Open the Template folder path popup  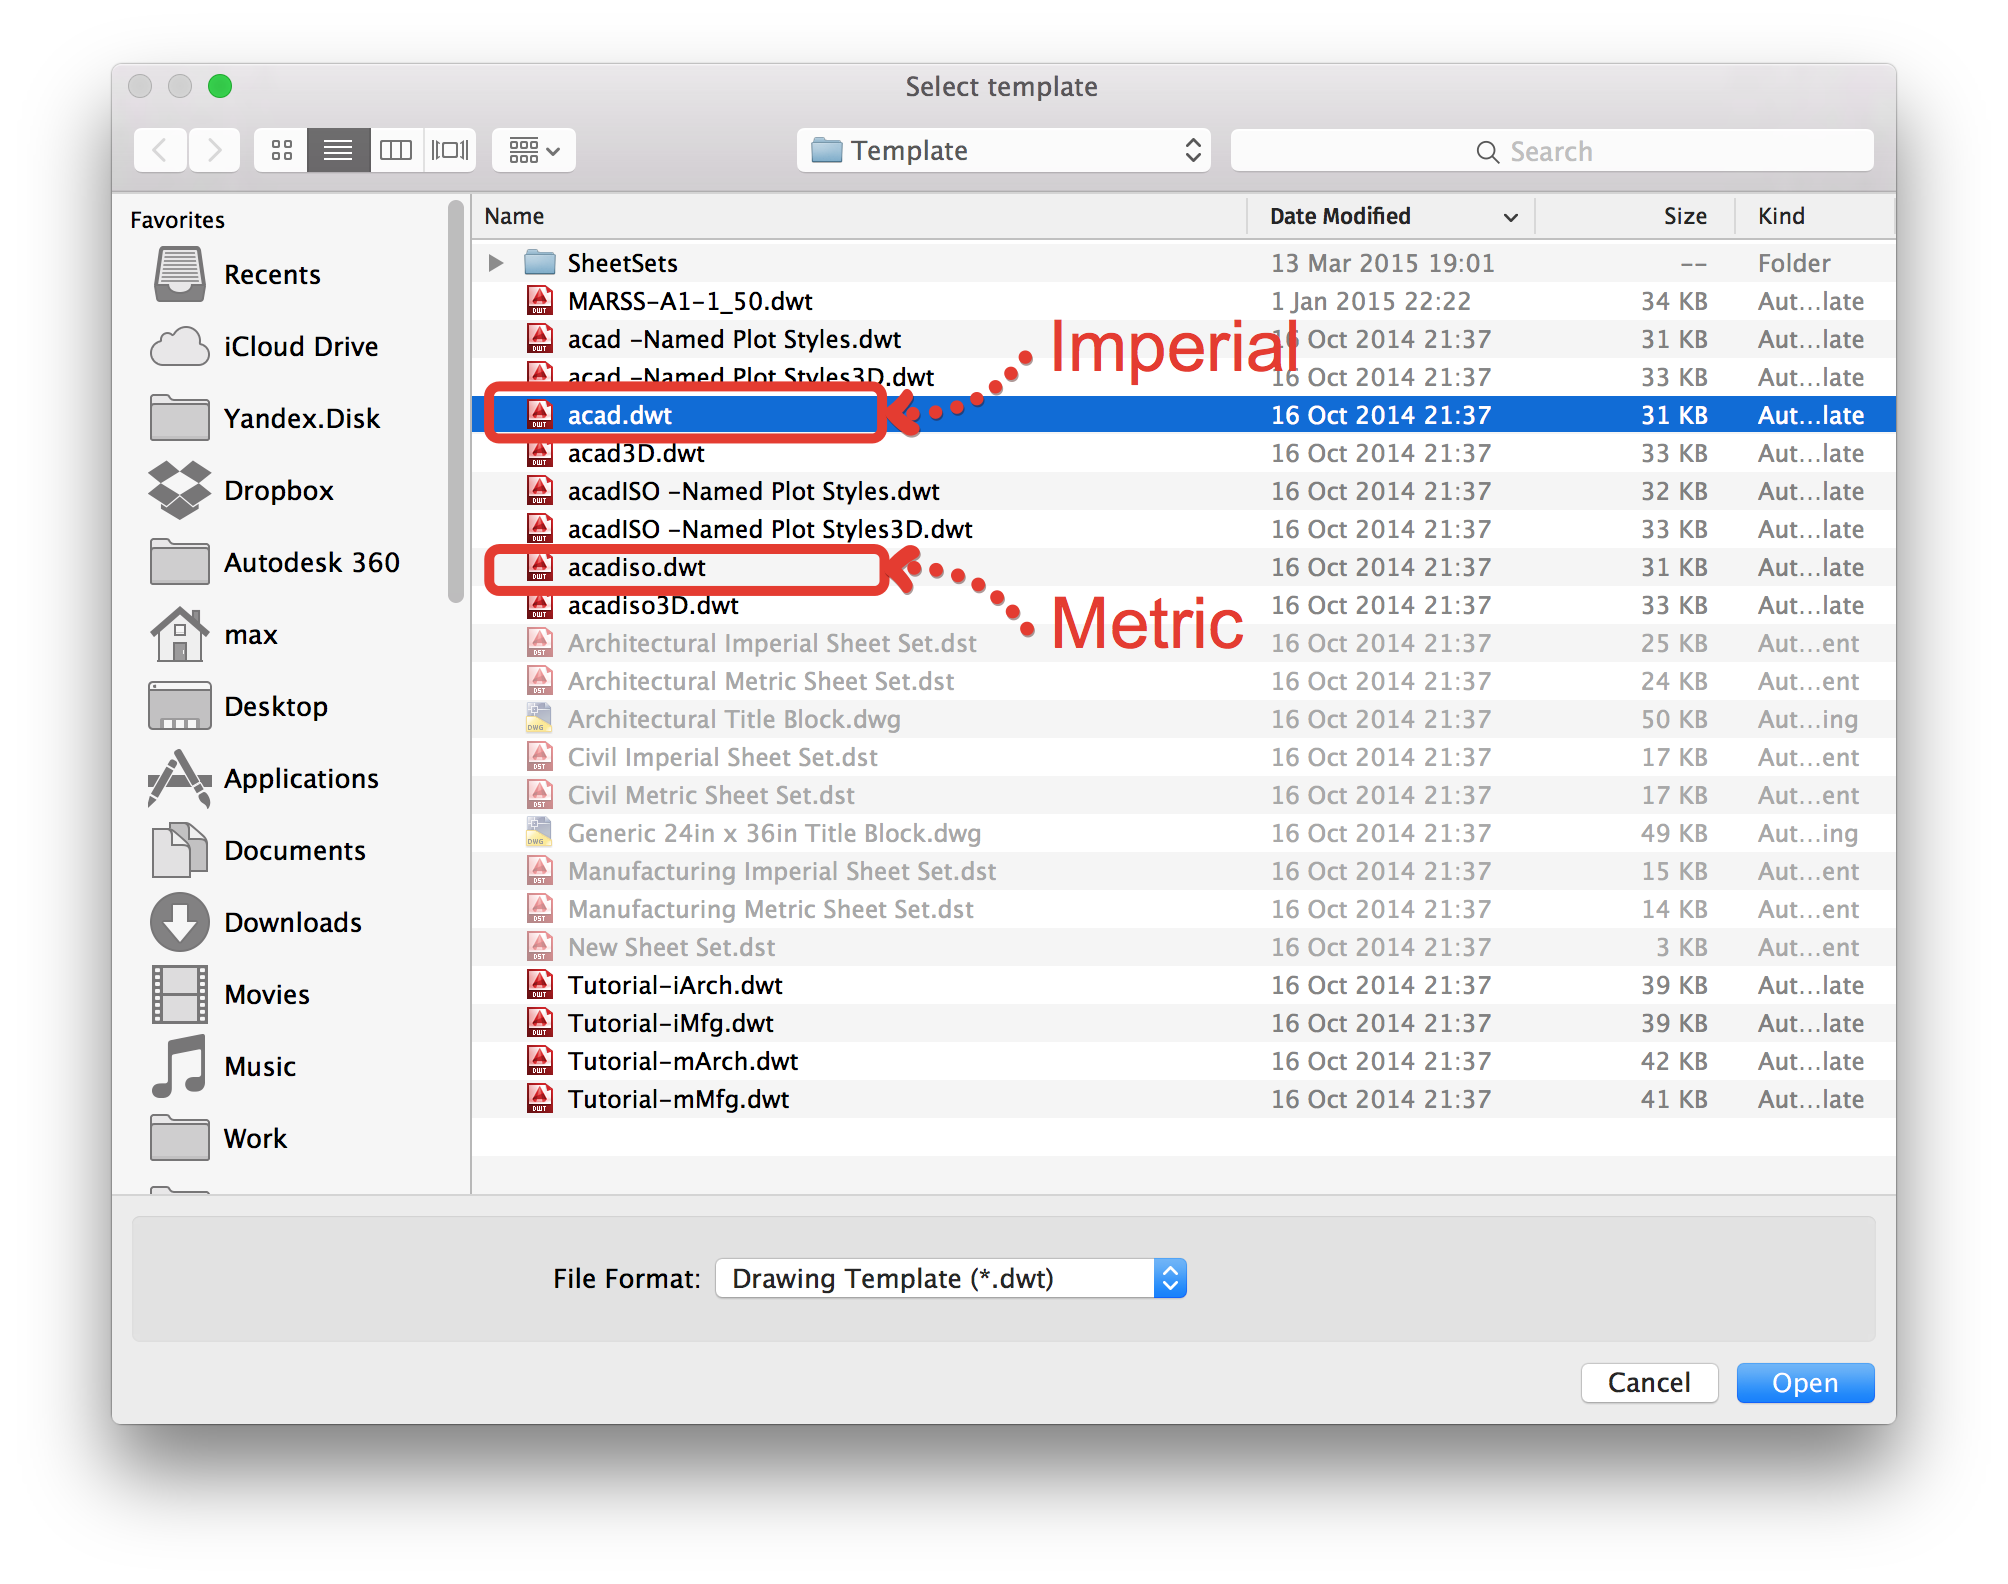point(1003,151)
